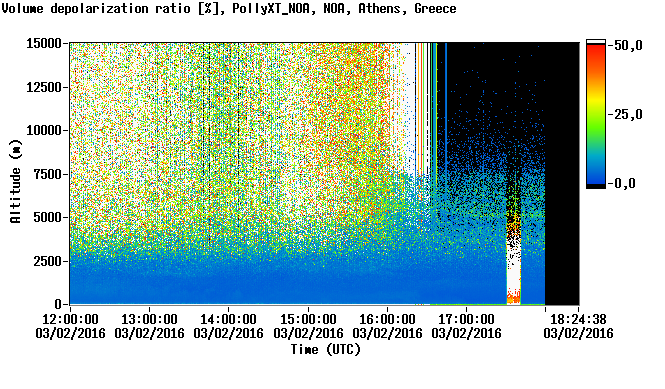665x389 pixels.
Task: Click the 13:00:00 time axis label
Action: [149, 319]
